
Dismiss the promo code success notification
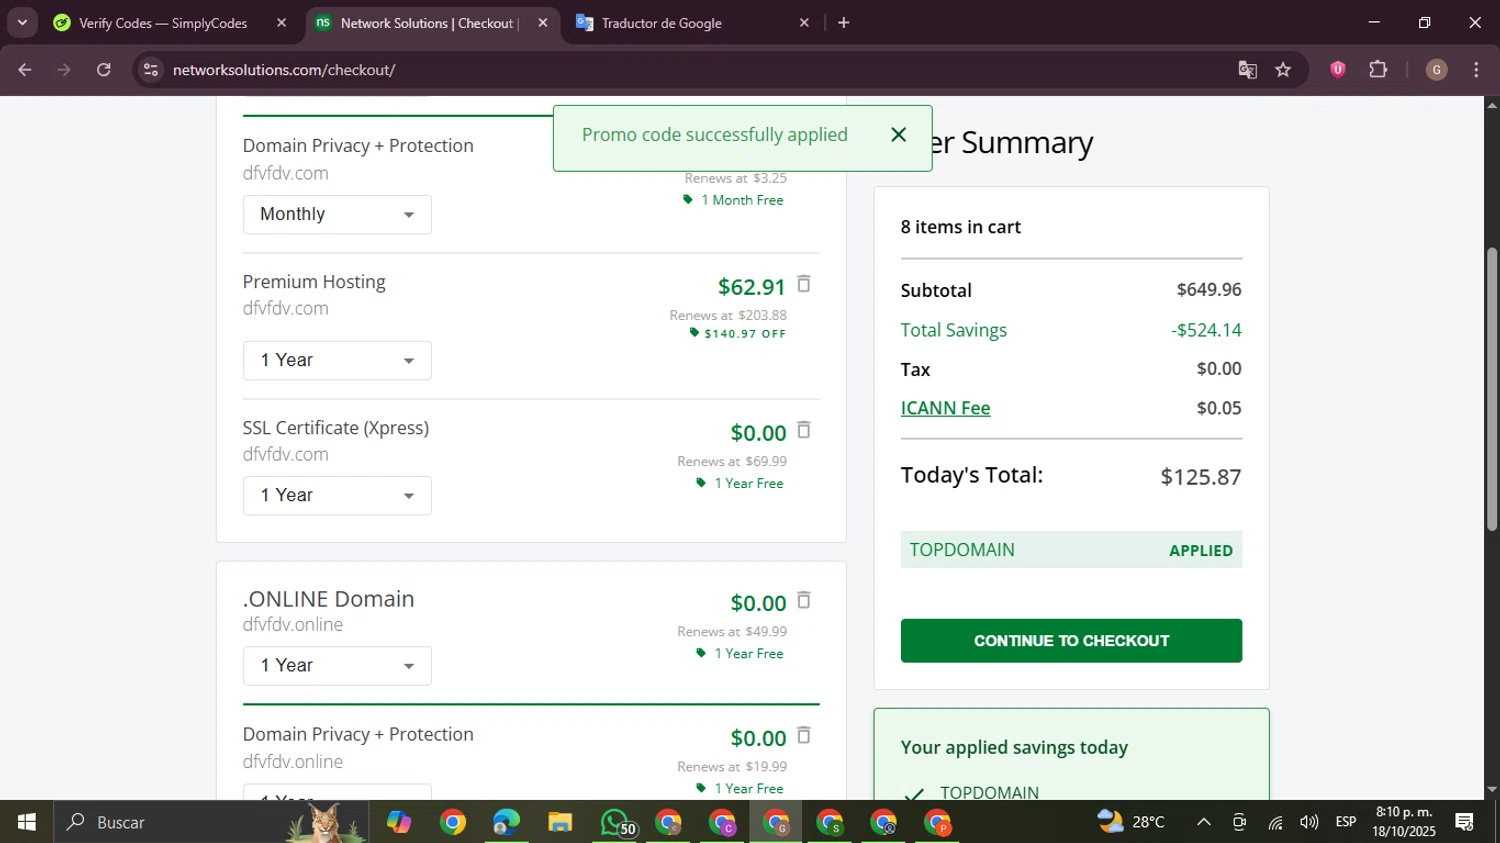[898, 135]
